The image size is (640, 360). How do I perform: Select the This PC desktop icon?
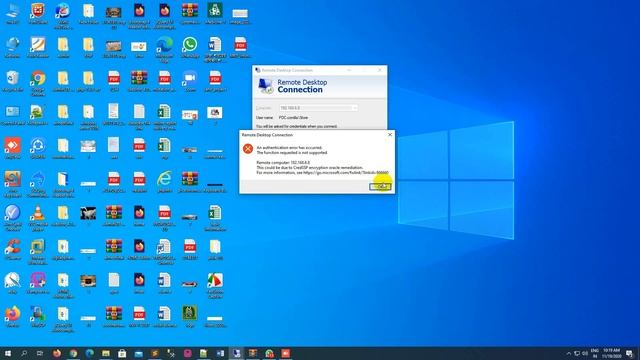tap(12, 13)
